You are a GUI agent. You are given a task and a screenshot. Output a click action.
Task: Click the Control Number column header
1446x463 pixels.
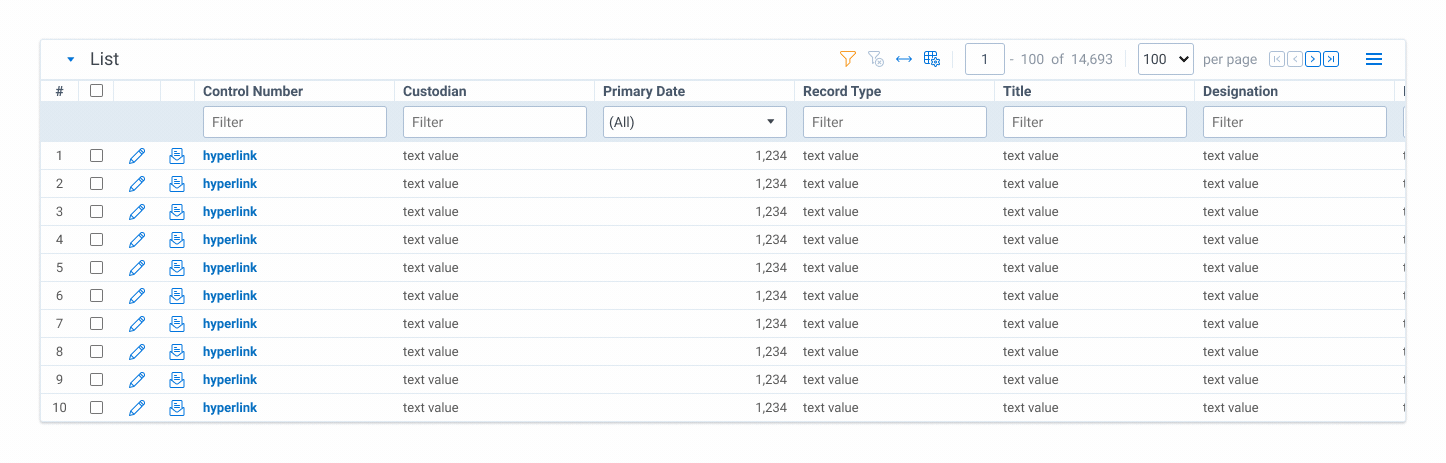253,91
